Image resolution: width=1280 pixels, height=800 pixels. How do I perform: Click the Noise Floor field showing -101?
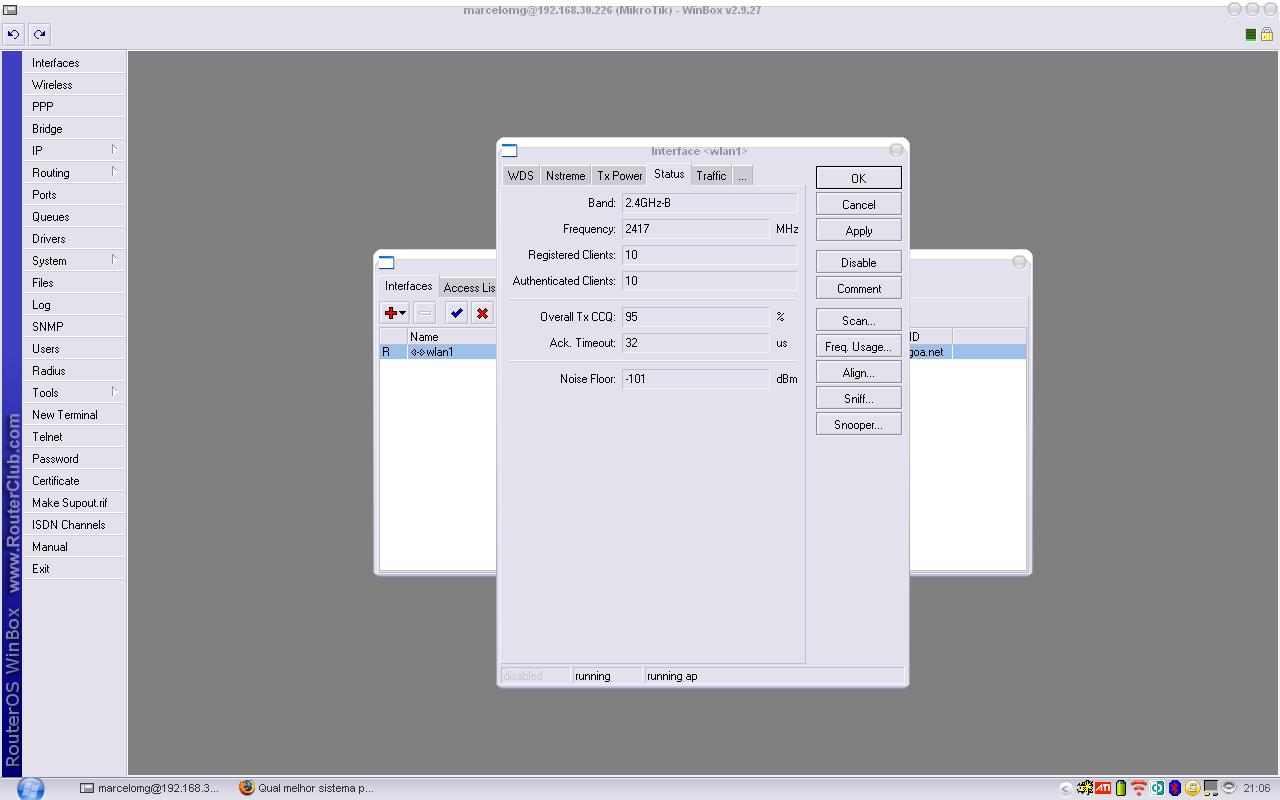coord(695,379)
